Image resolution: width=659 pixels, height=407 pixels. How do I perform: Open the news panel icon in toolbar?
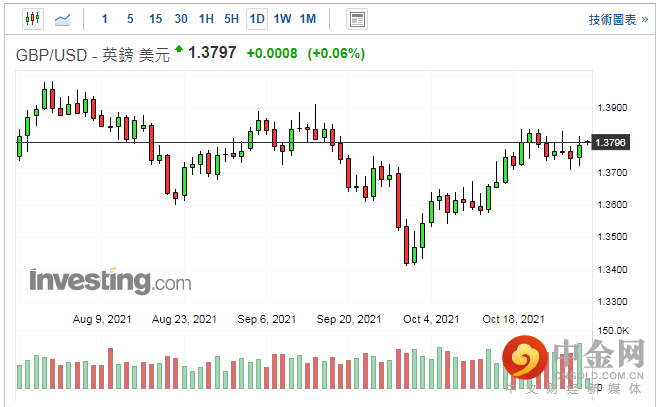click(x=357, y=19)
